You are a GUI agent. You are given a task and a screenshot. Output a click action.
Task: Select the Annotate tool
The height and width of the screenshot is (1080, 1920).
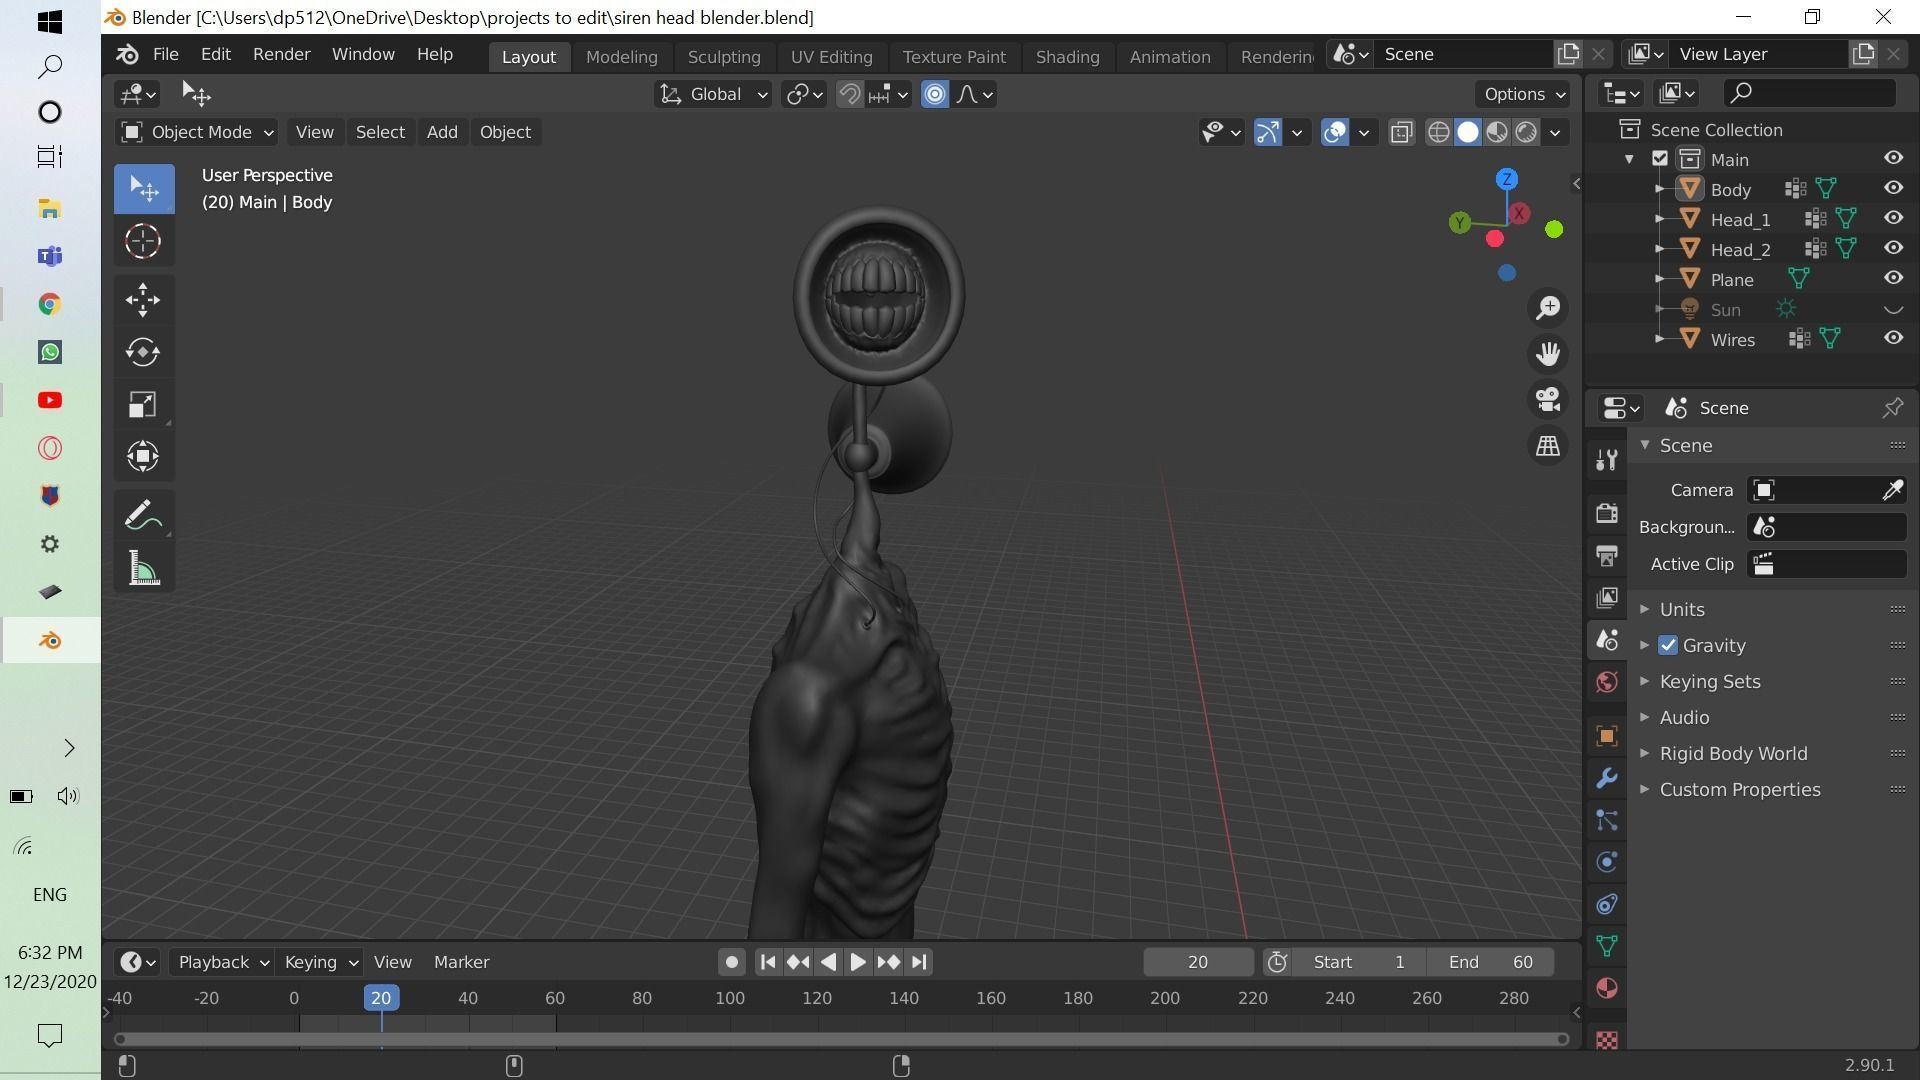click(143, 516)
